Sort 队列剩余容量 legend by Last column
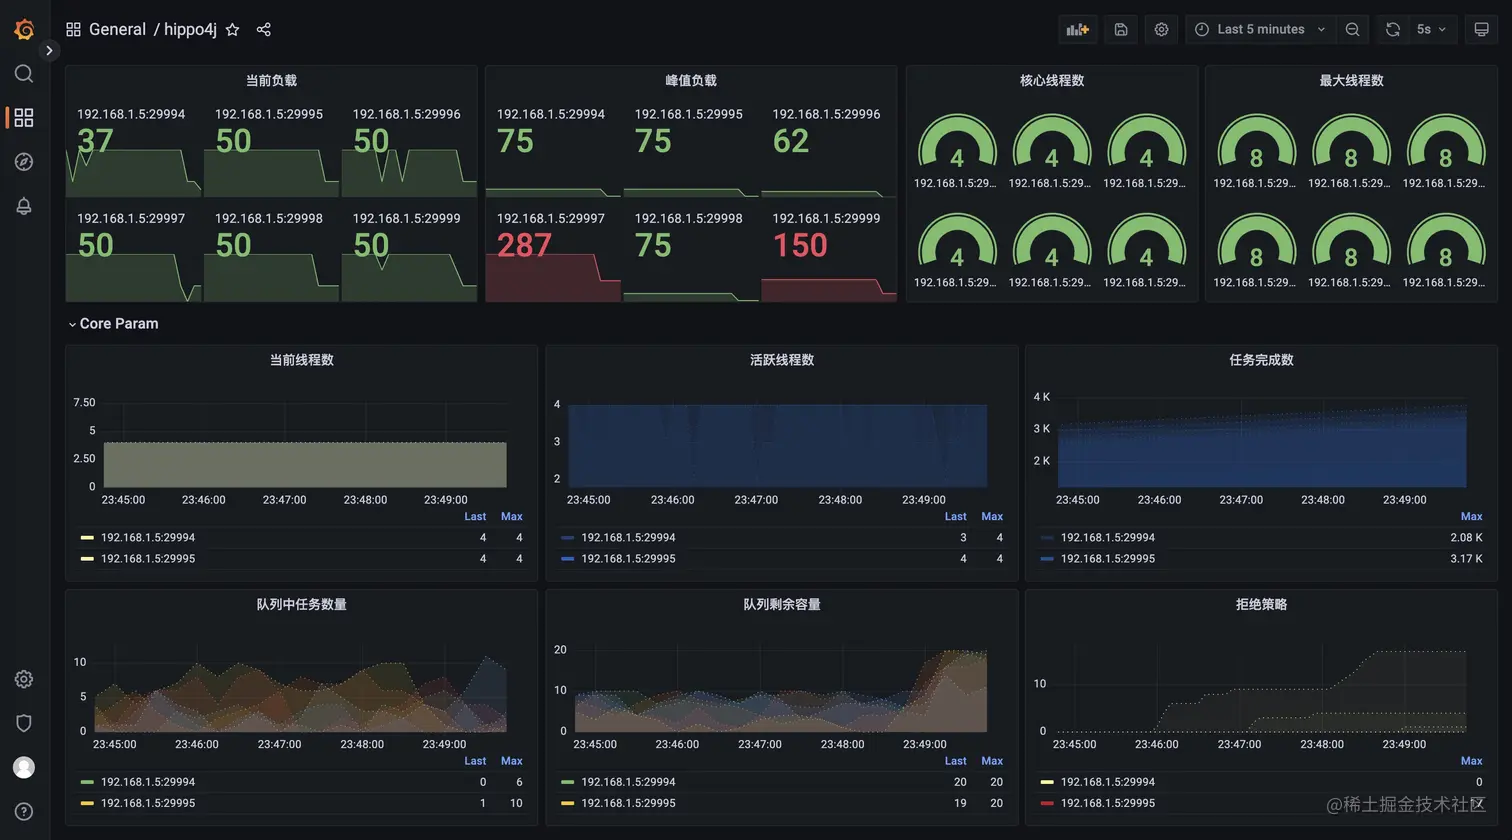The width and height of the screenshot is (1512, 840). click(955, 761)
